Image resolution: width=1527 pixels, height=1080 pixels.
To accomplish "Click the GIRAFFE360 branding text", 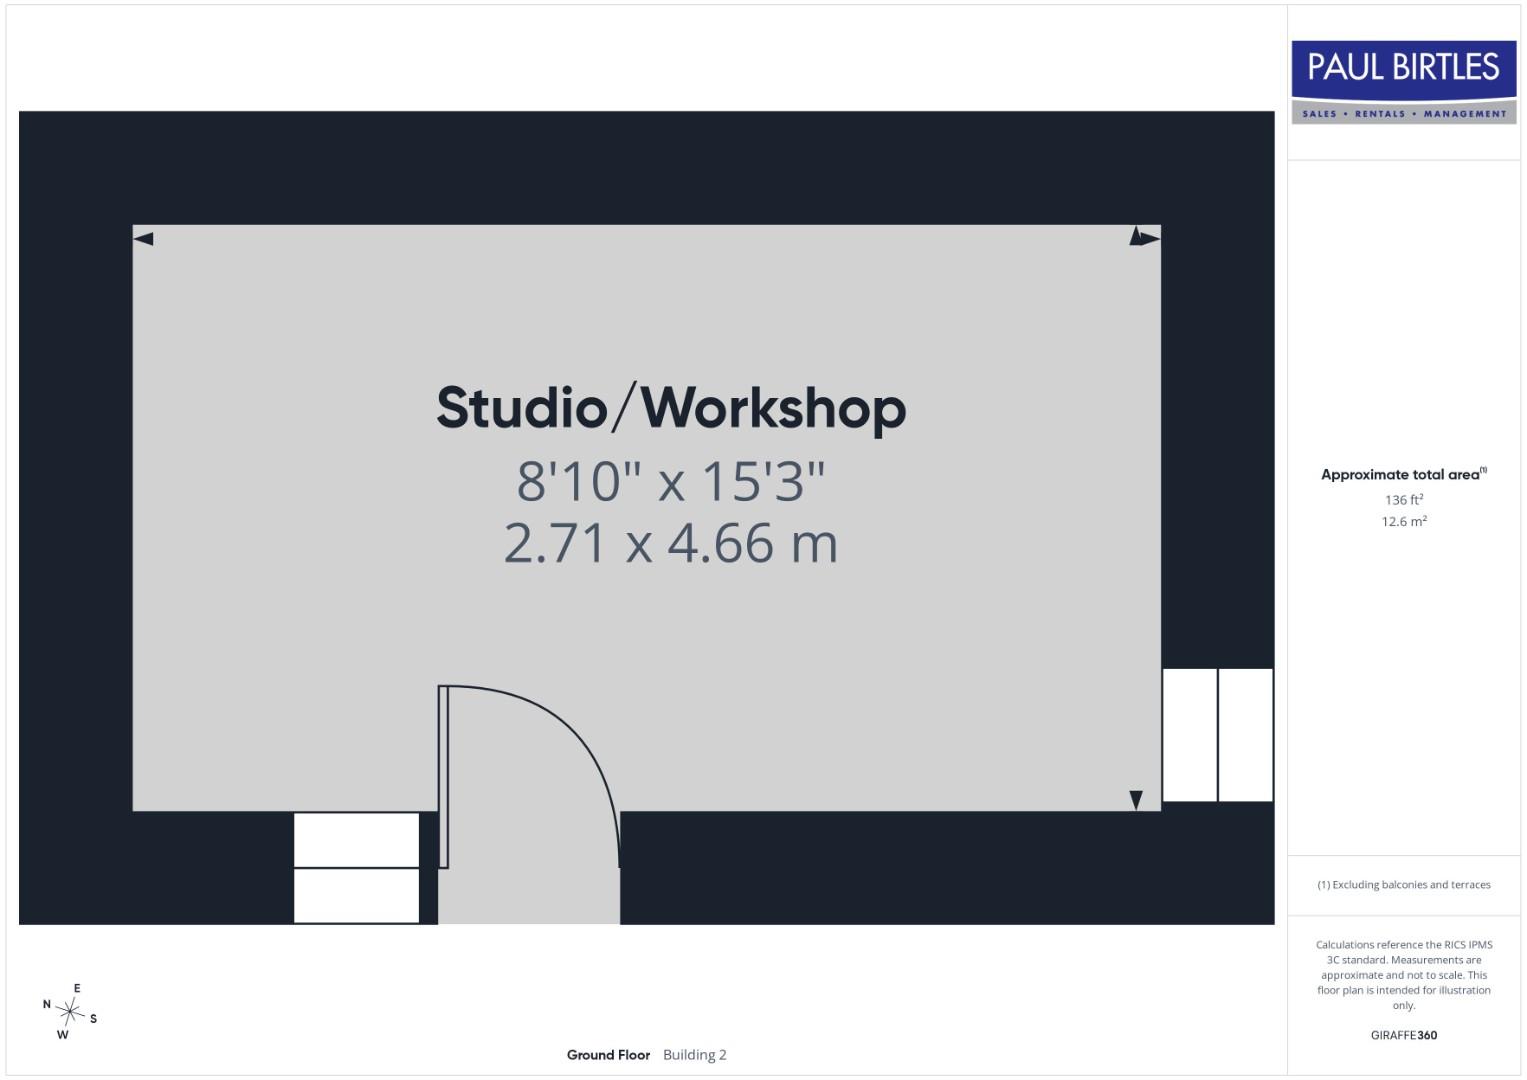I will click(x=1404, y=1035).
